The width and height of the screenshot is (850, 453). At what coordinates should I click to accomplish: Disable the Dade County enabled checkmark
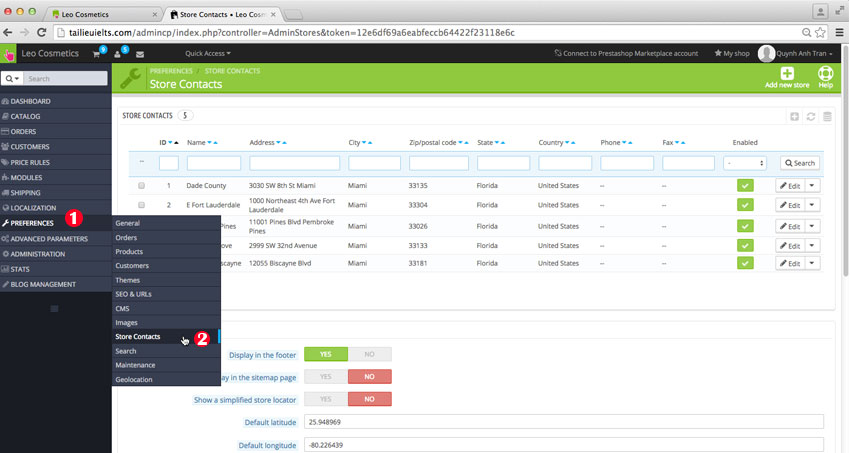click(744, 185)
